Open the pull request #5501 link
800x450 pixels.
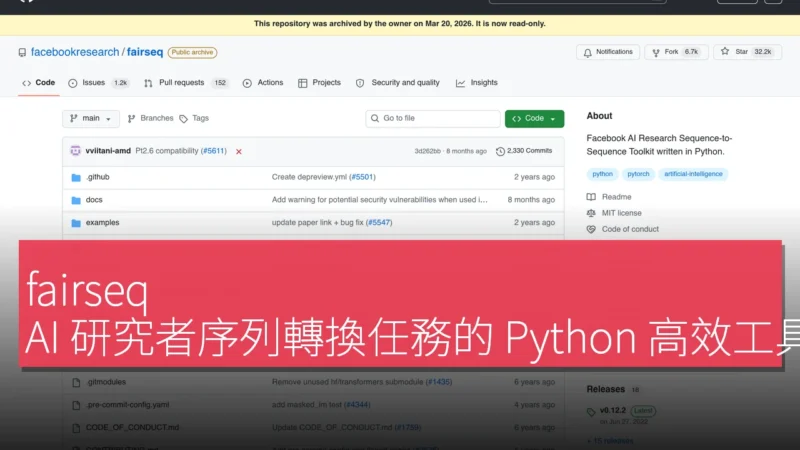point(362,177)
